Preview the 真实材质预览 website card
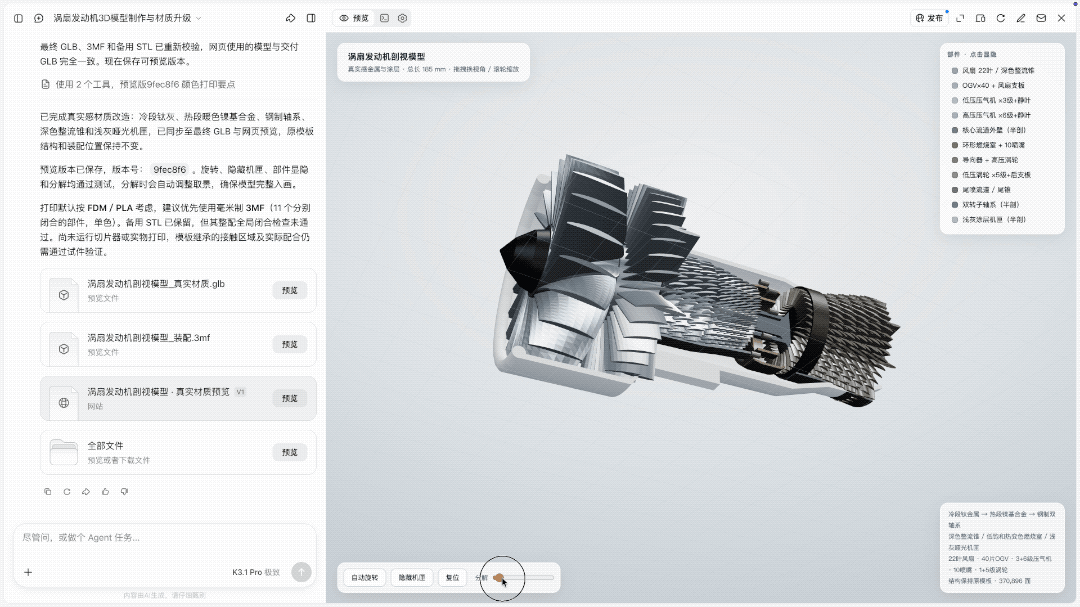The image size is (1080, 607). tap(289, 398)
